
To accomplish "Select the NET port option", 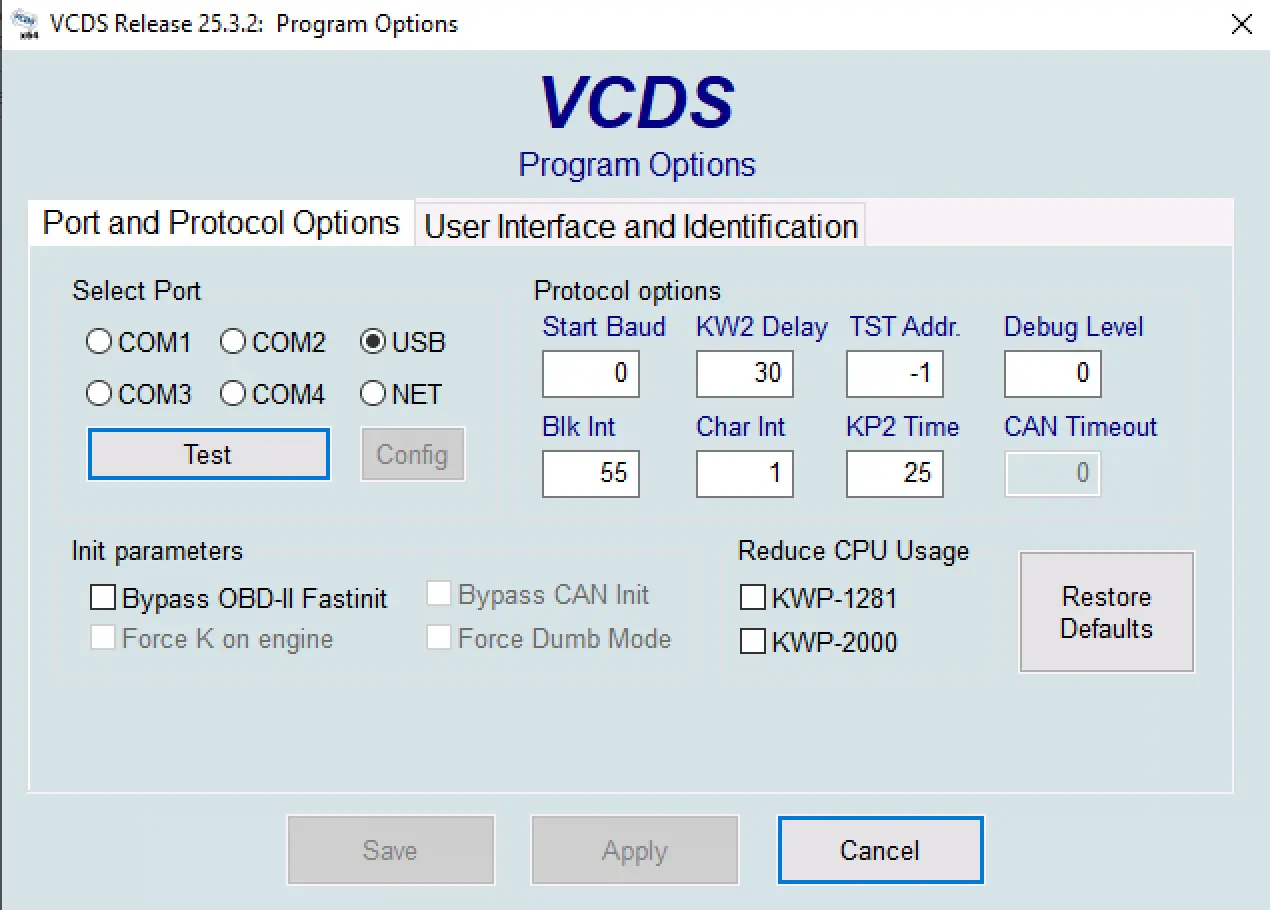I will [x=373, y=394].
